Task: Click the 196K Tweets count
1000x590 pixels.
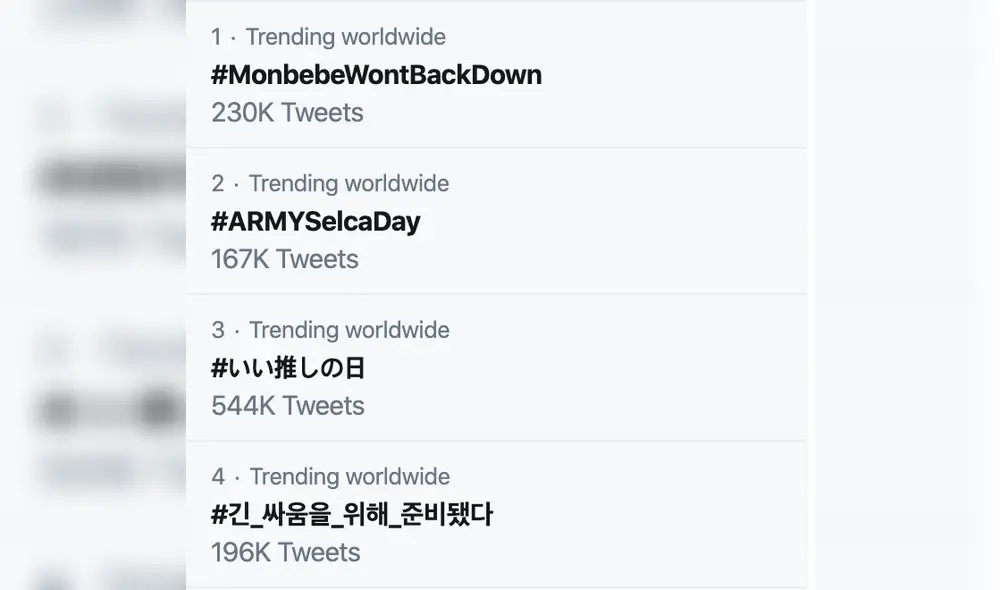Action: 285,552
